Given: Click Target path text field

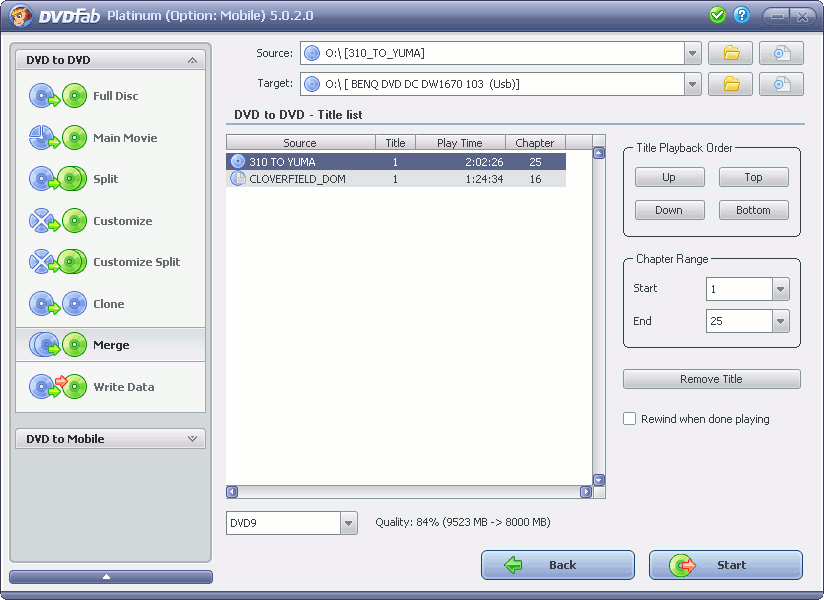Looking at the screenshot, I should coord(492,84).
